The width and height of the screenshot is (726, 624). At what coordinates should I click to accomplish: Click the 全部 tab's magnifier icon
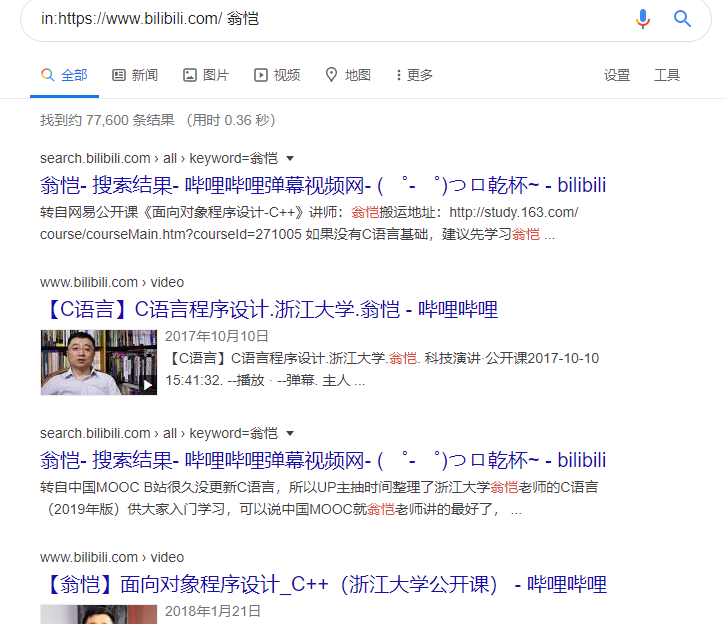point(48,75)
